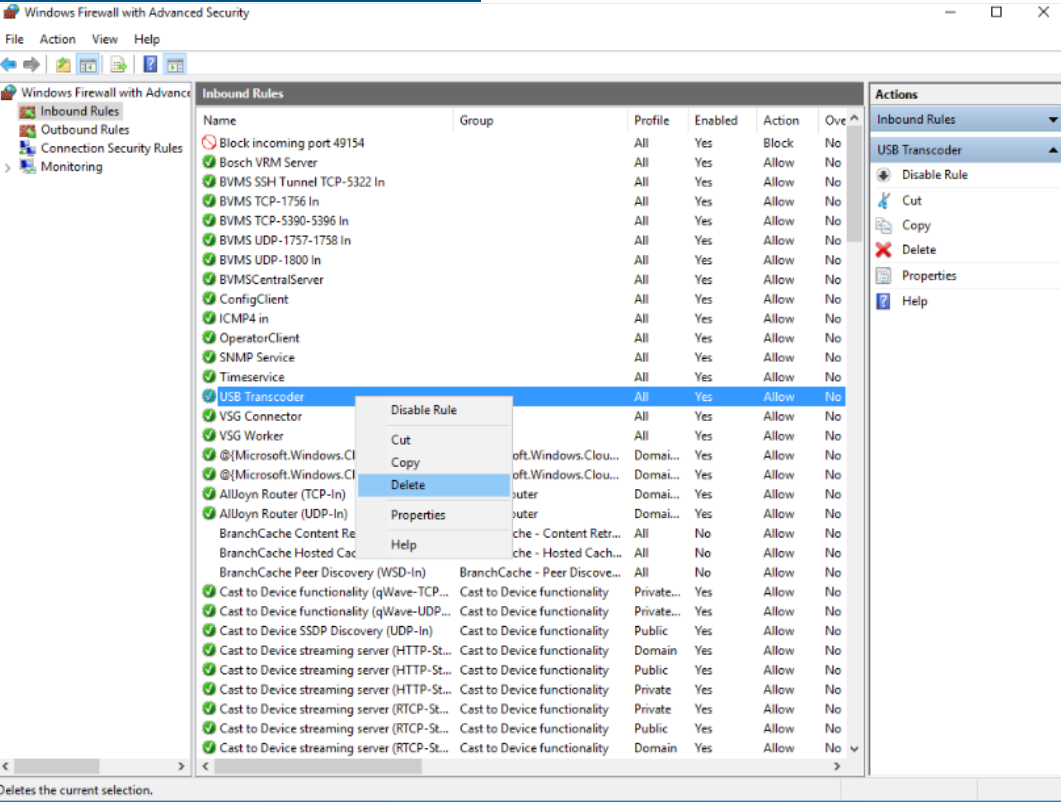Select Delete from the context menu

(x=408, y=485)
